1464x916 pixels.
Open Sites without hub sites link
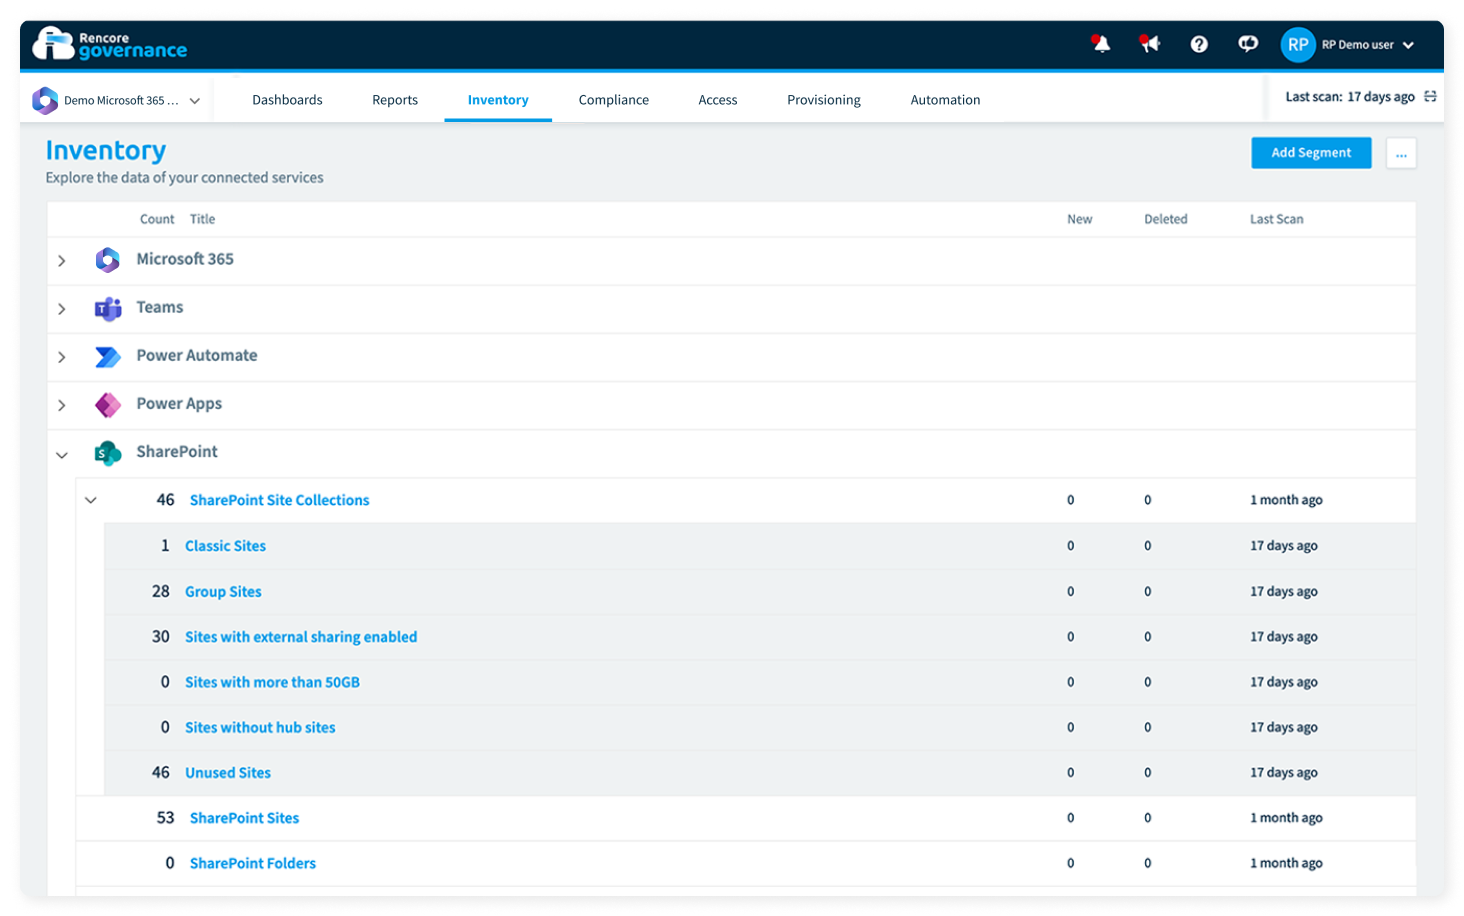260,728
